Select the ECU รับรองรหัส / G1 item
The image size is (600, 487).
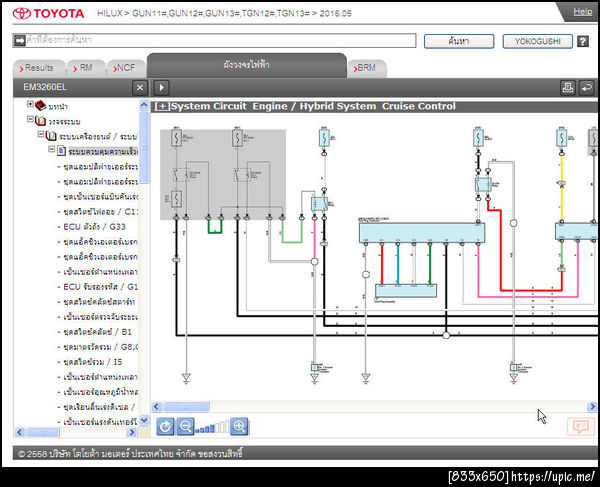coord(100,287)
